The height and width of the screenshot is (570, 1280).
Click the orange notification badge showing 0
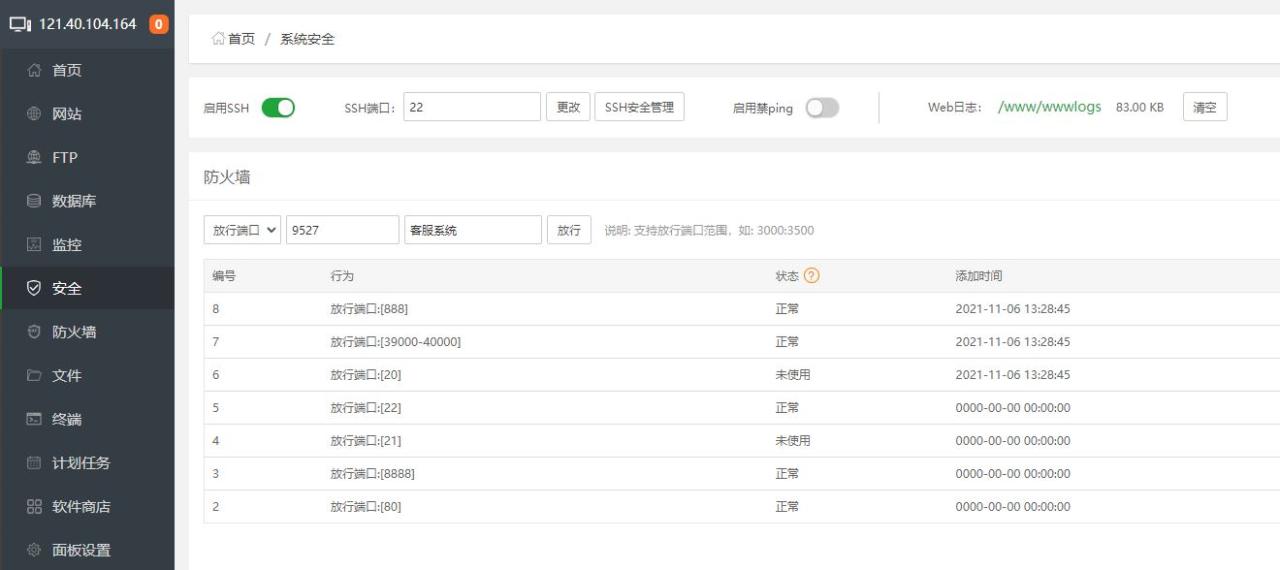tap(158, 24)
